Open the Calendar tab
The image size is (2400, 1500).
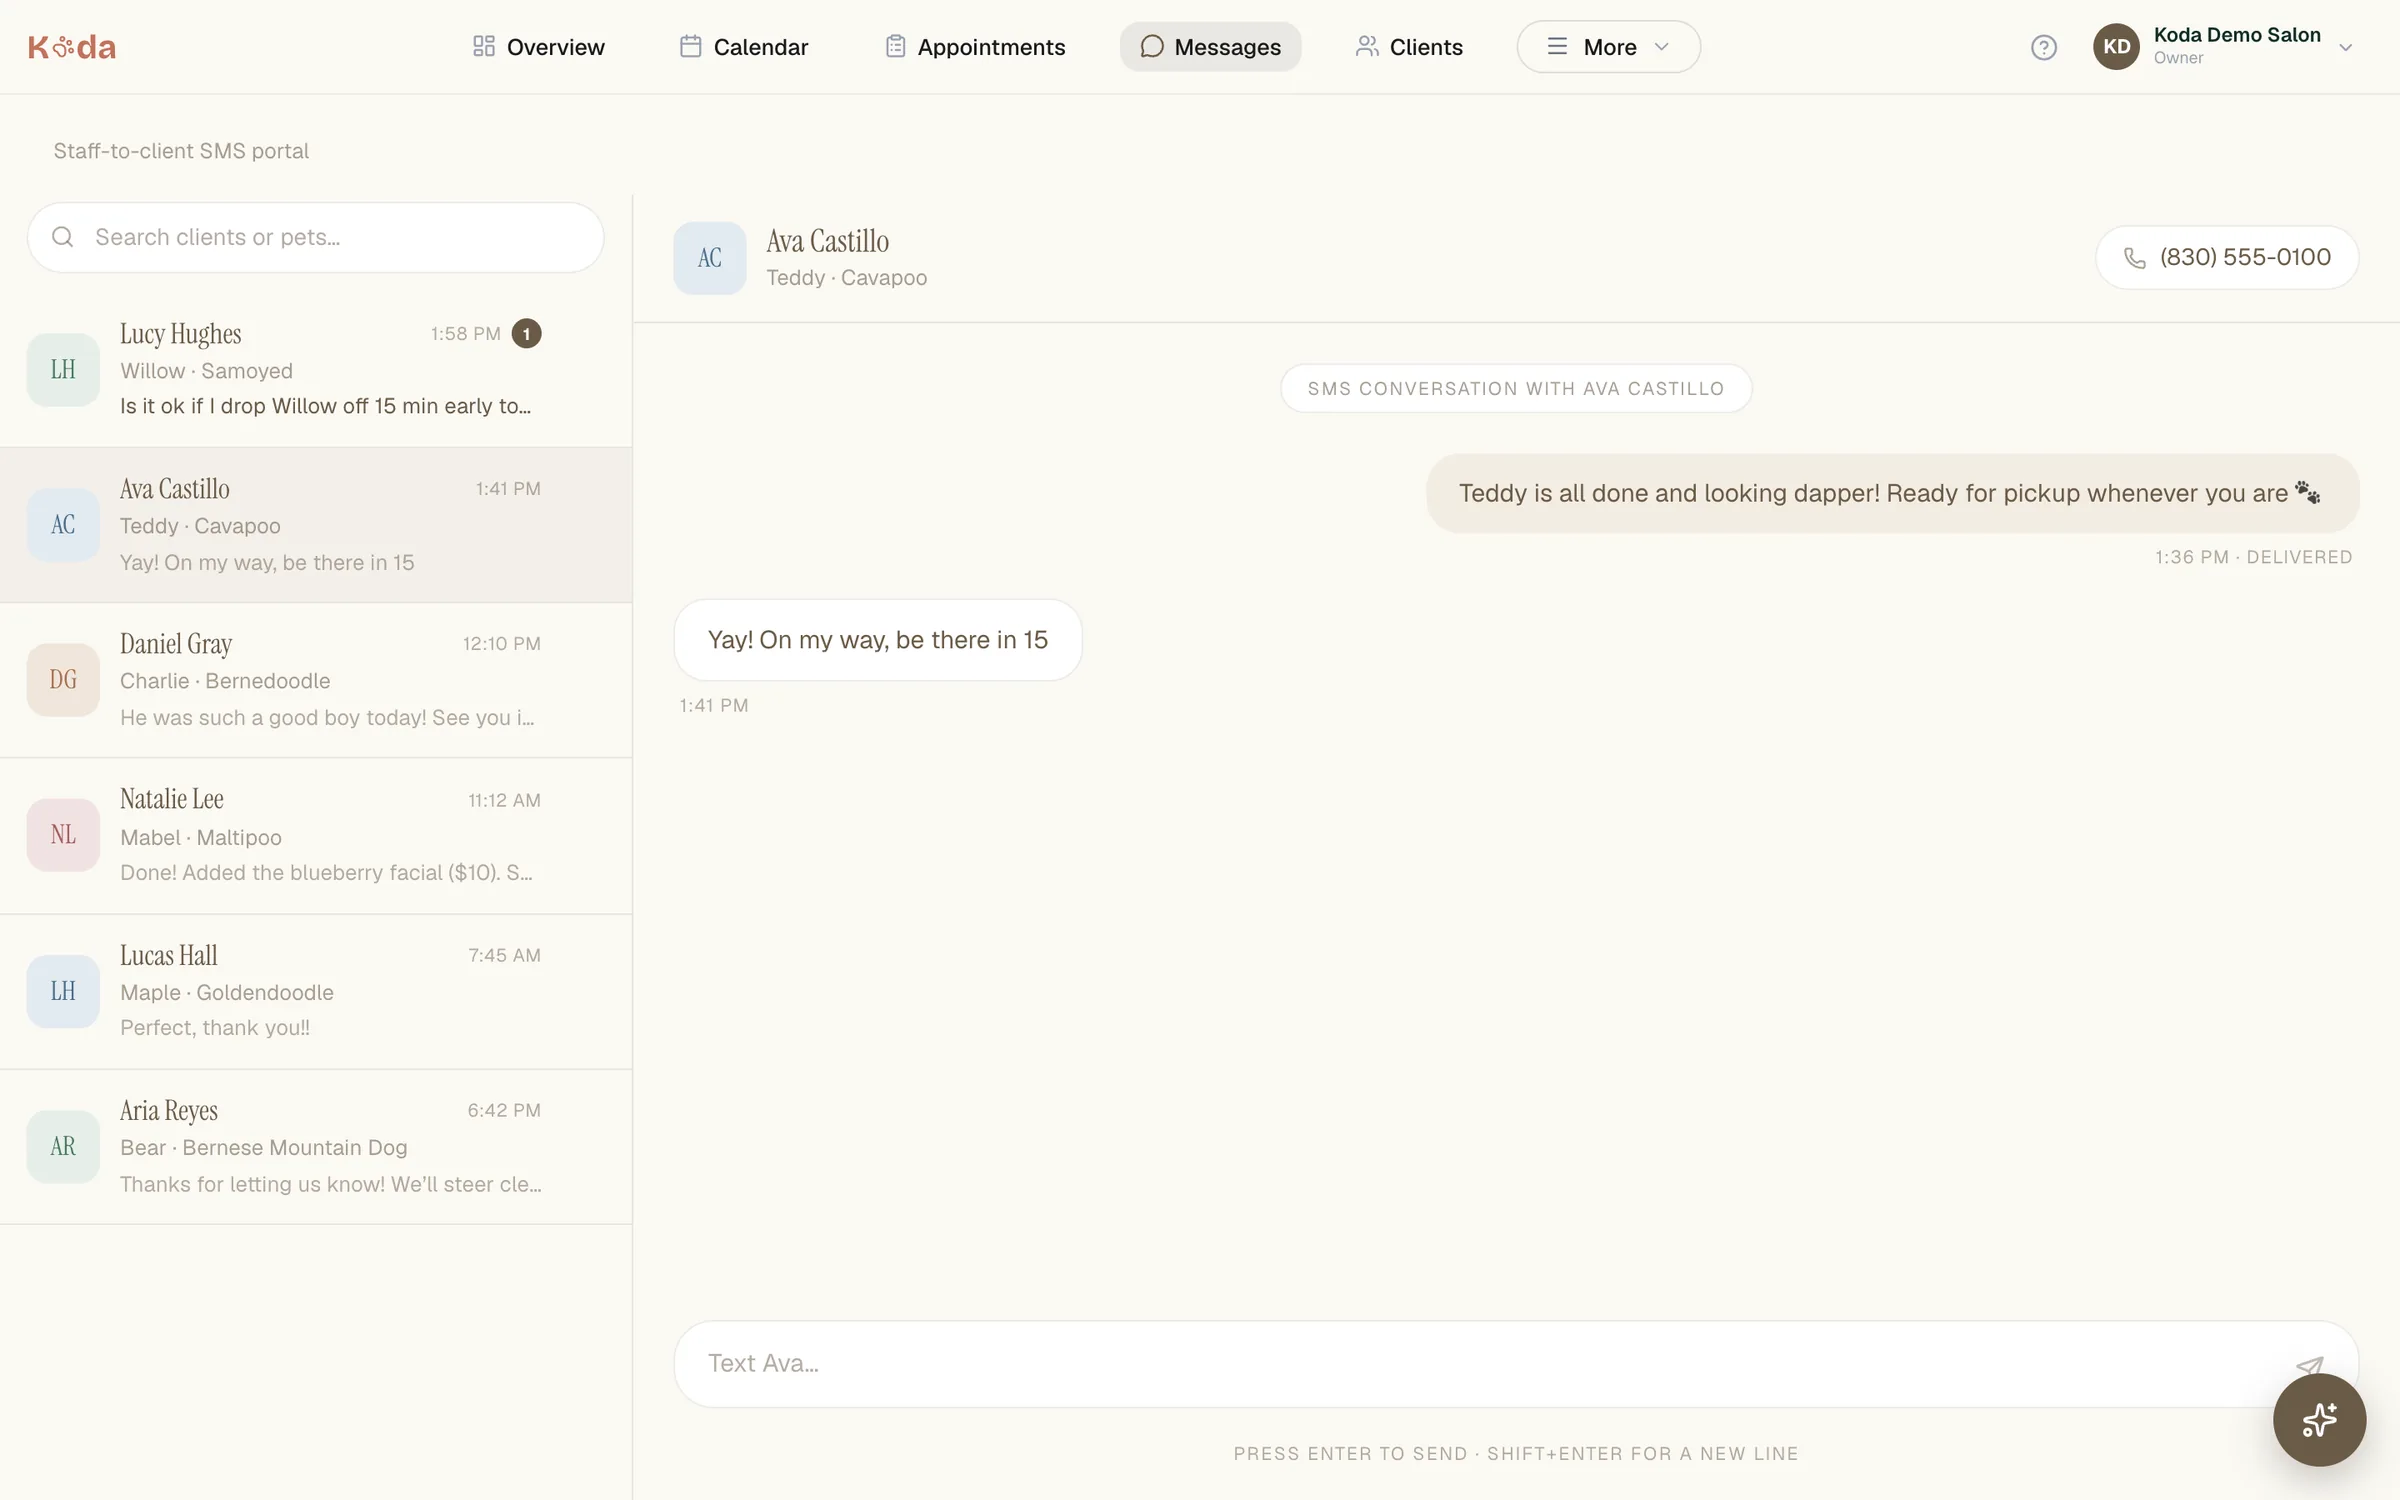click(x=743, y=47)
